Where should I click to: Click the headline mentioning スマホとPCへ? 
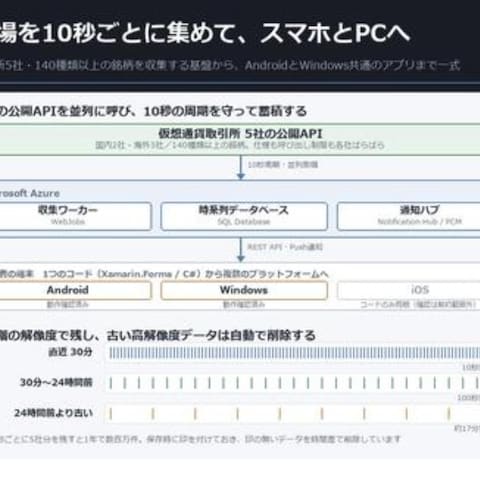(x=204, y=33)
